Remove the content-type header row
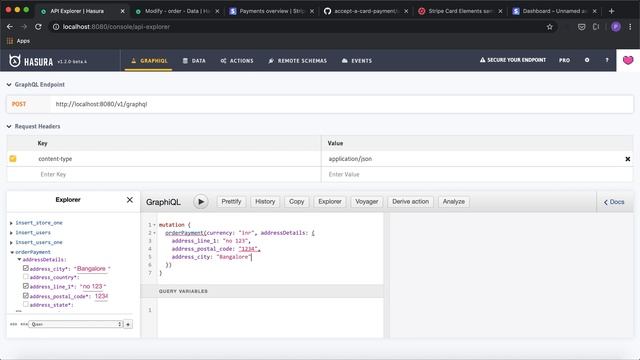This screenshot has width=640, height=360. coord(627,159)
